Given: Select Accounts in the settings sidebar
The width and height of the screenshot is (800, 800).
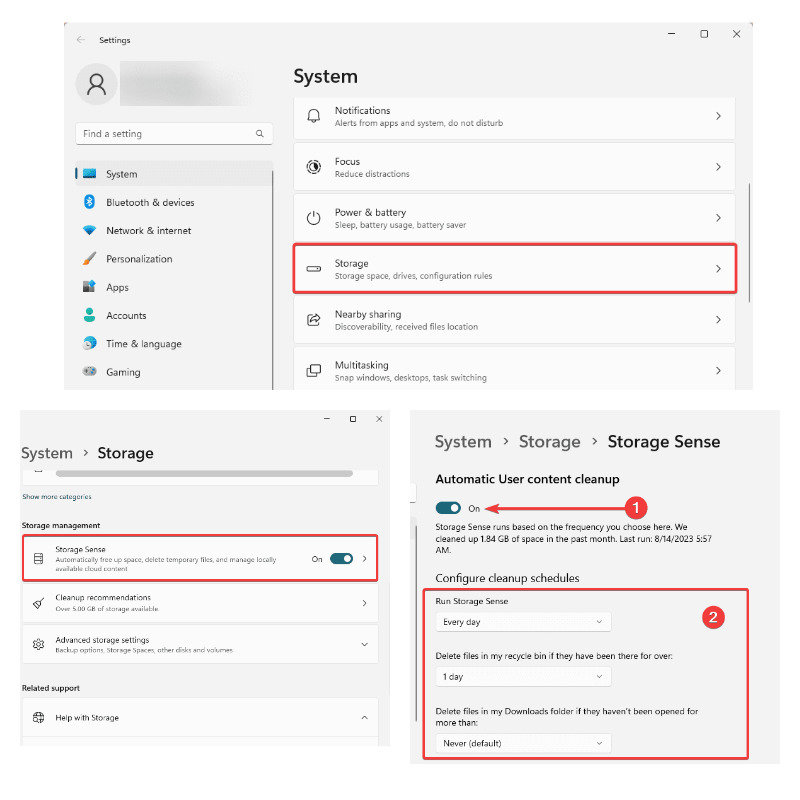Looking at the screenshot, I should tap(126, 316).
